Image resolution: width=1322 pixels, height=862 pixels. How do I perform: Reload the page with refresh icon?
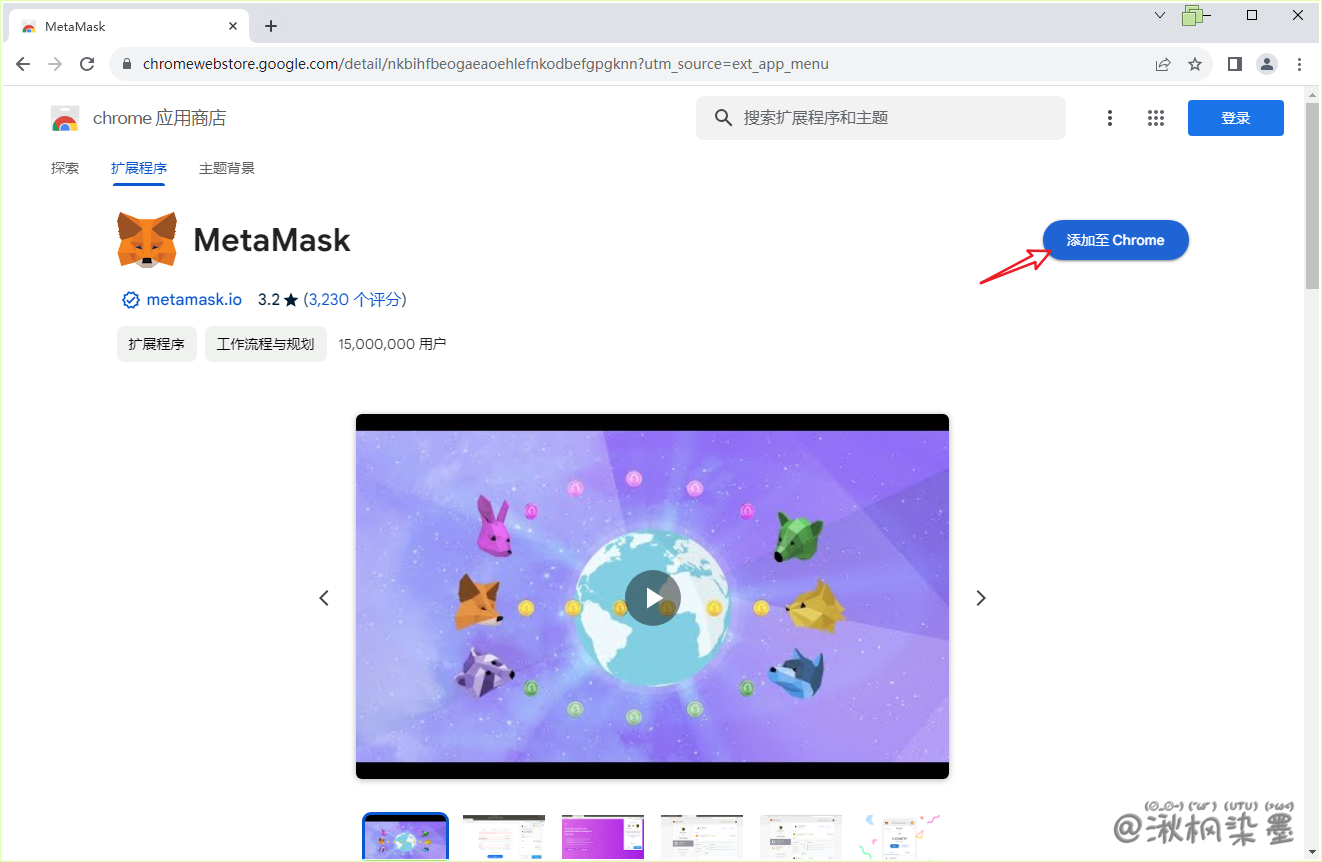click(x=87, y=64)
